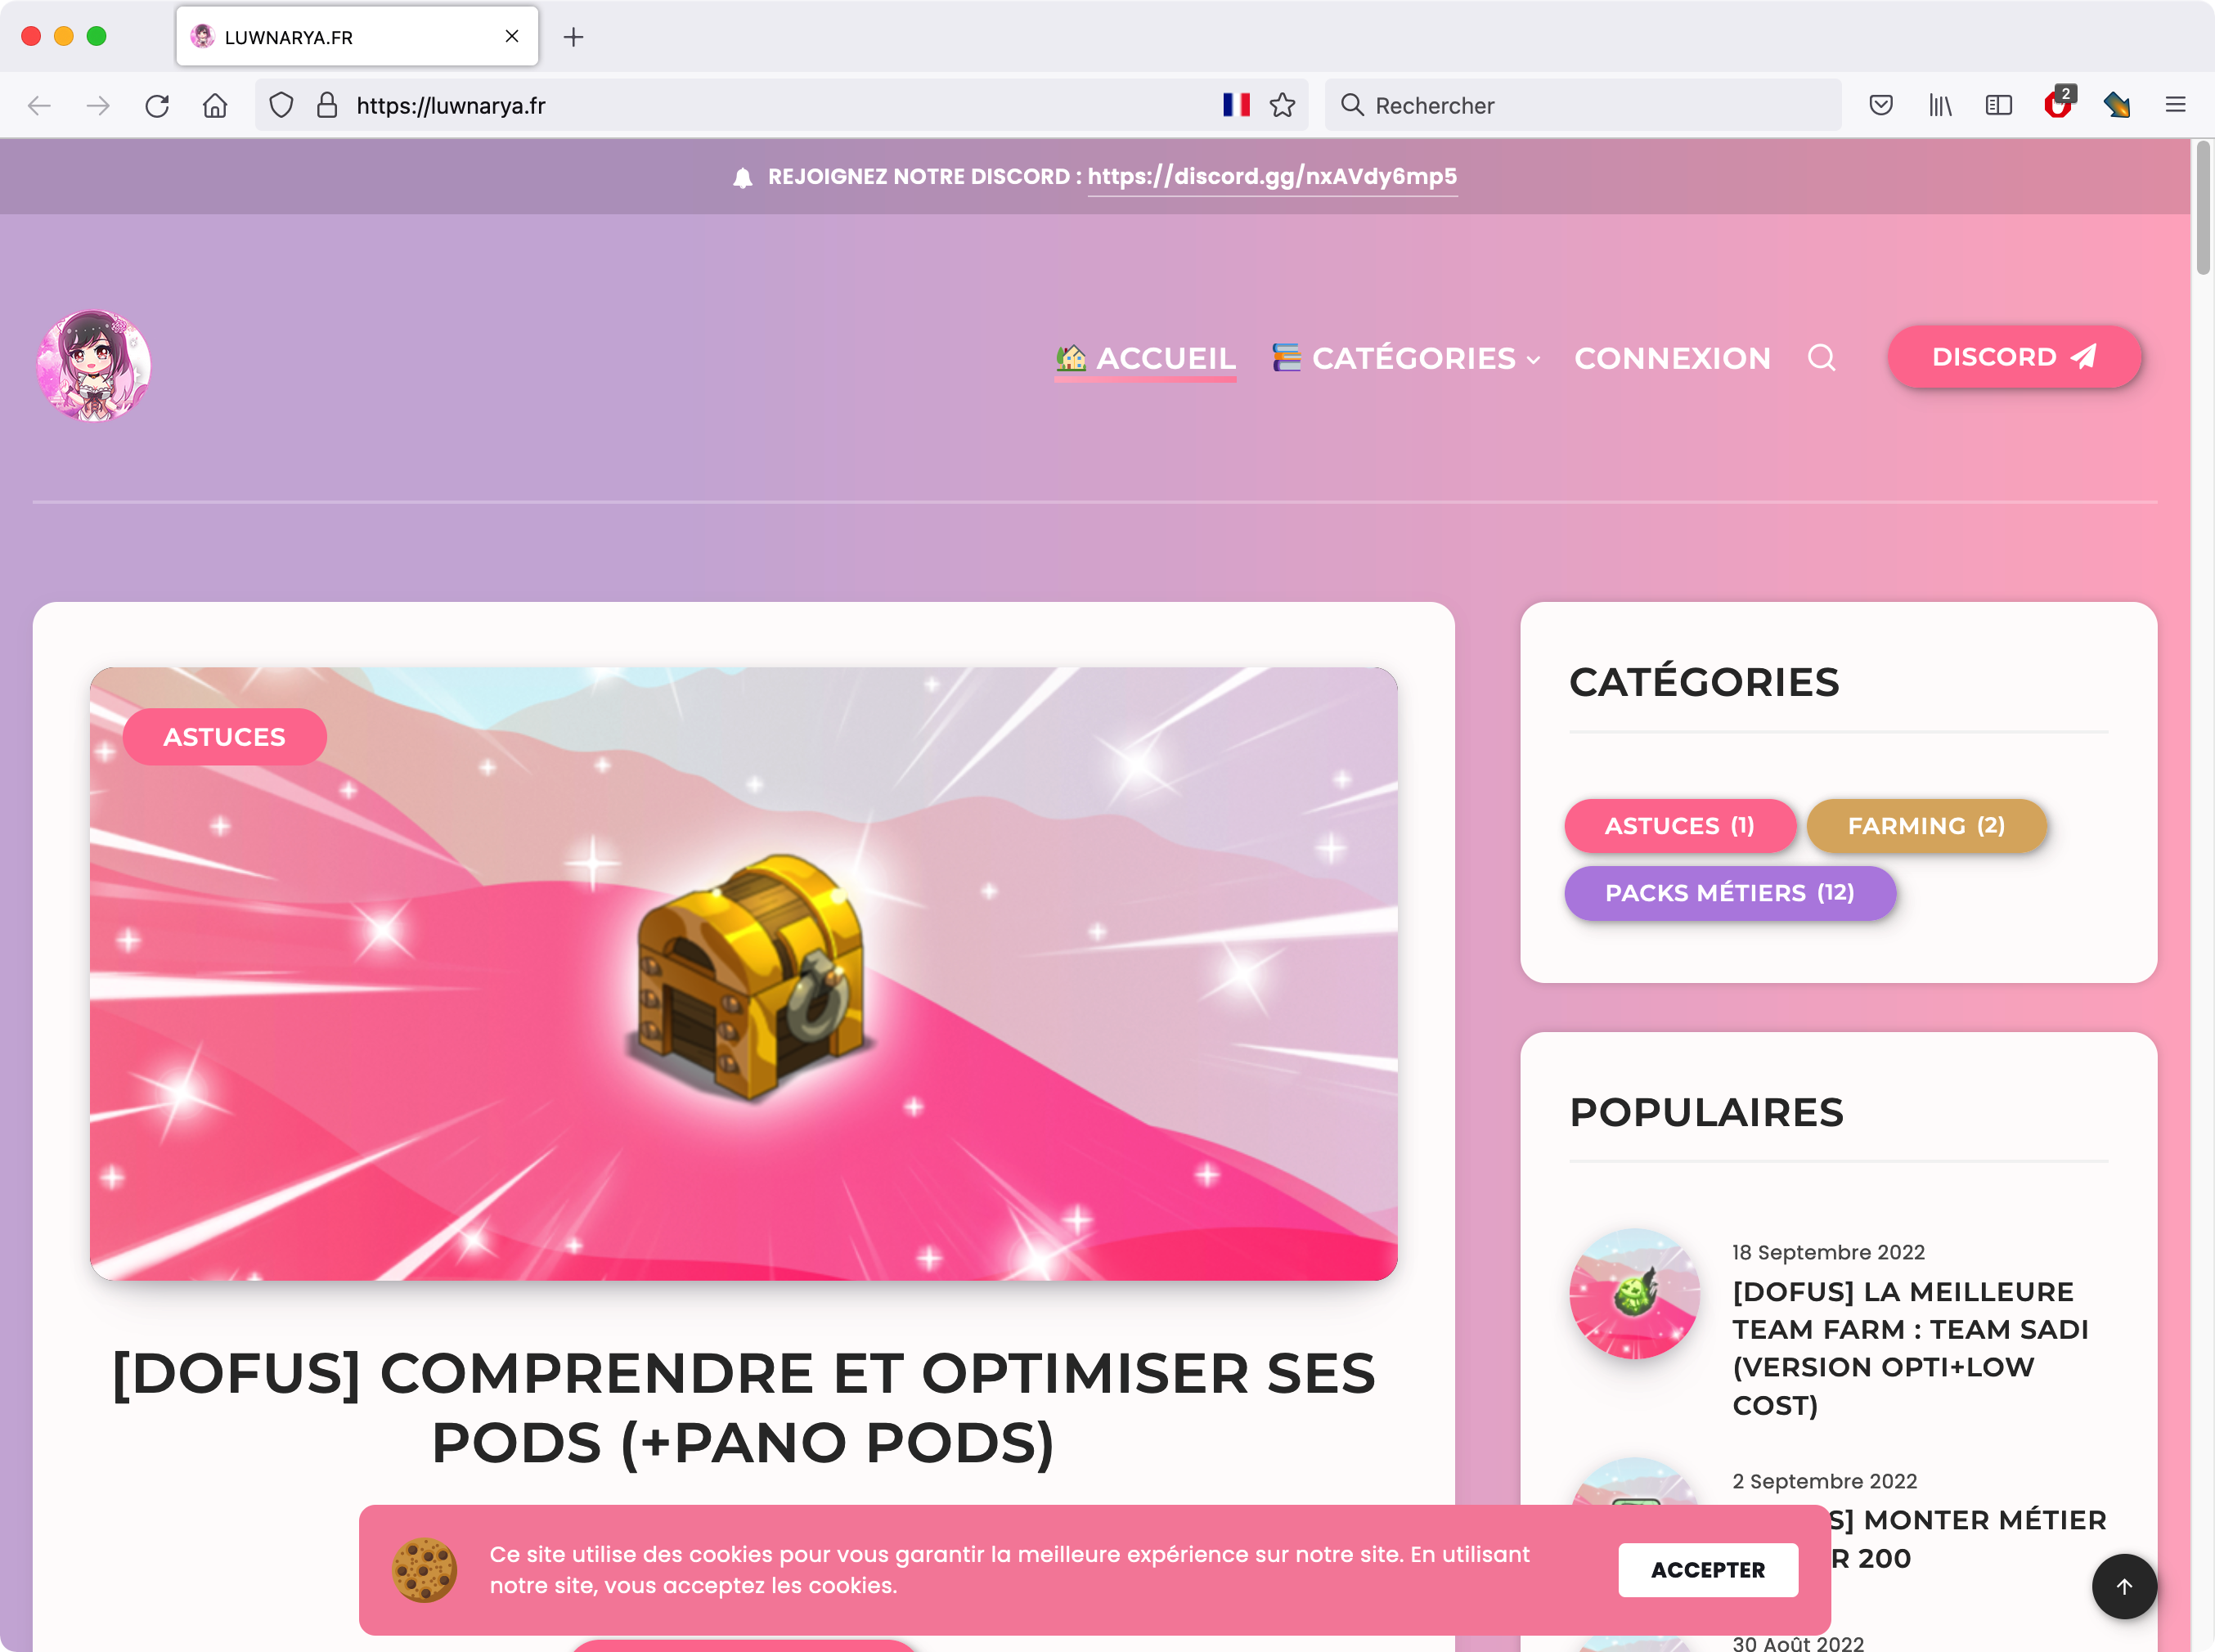Open the Firefox library icon
Screen dimensions: 2215x1652
click(x=1940, y=105)
